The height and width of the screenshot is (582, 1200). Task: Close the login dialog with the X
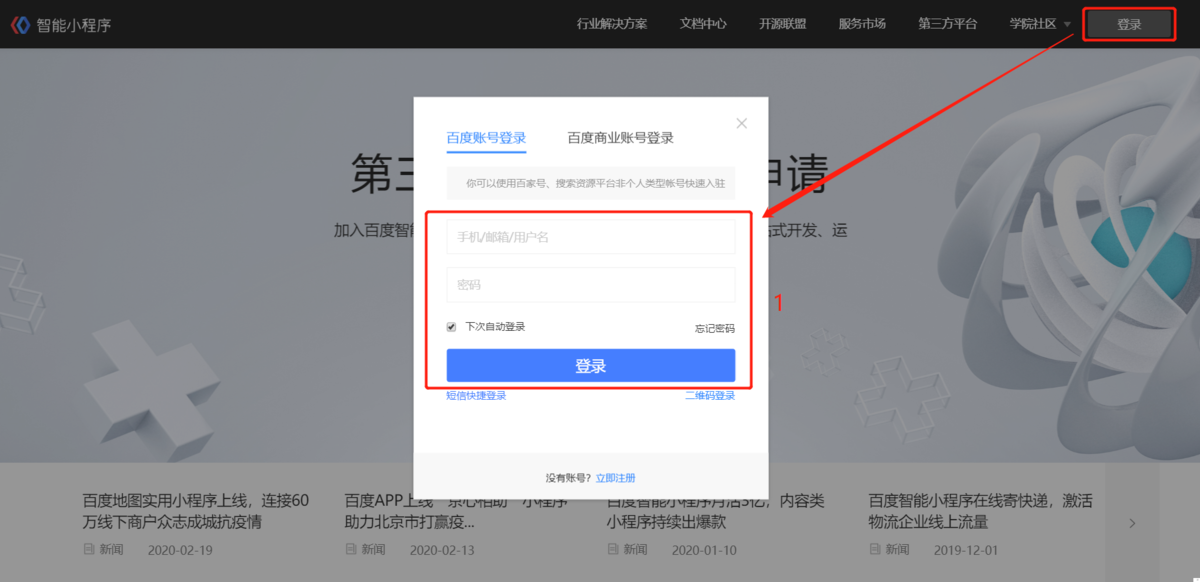[741, 123]
